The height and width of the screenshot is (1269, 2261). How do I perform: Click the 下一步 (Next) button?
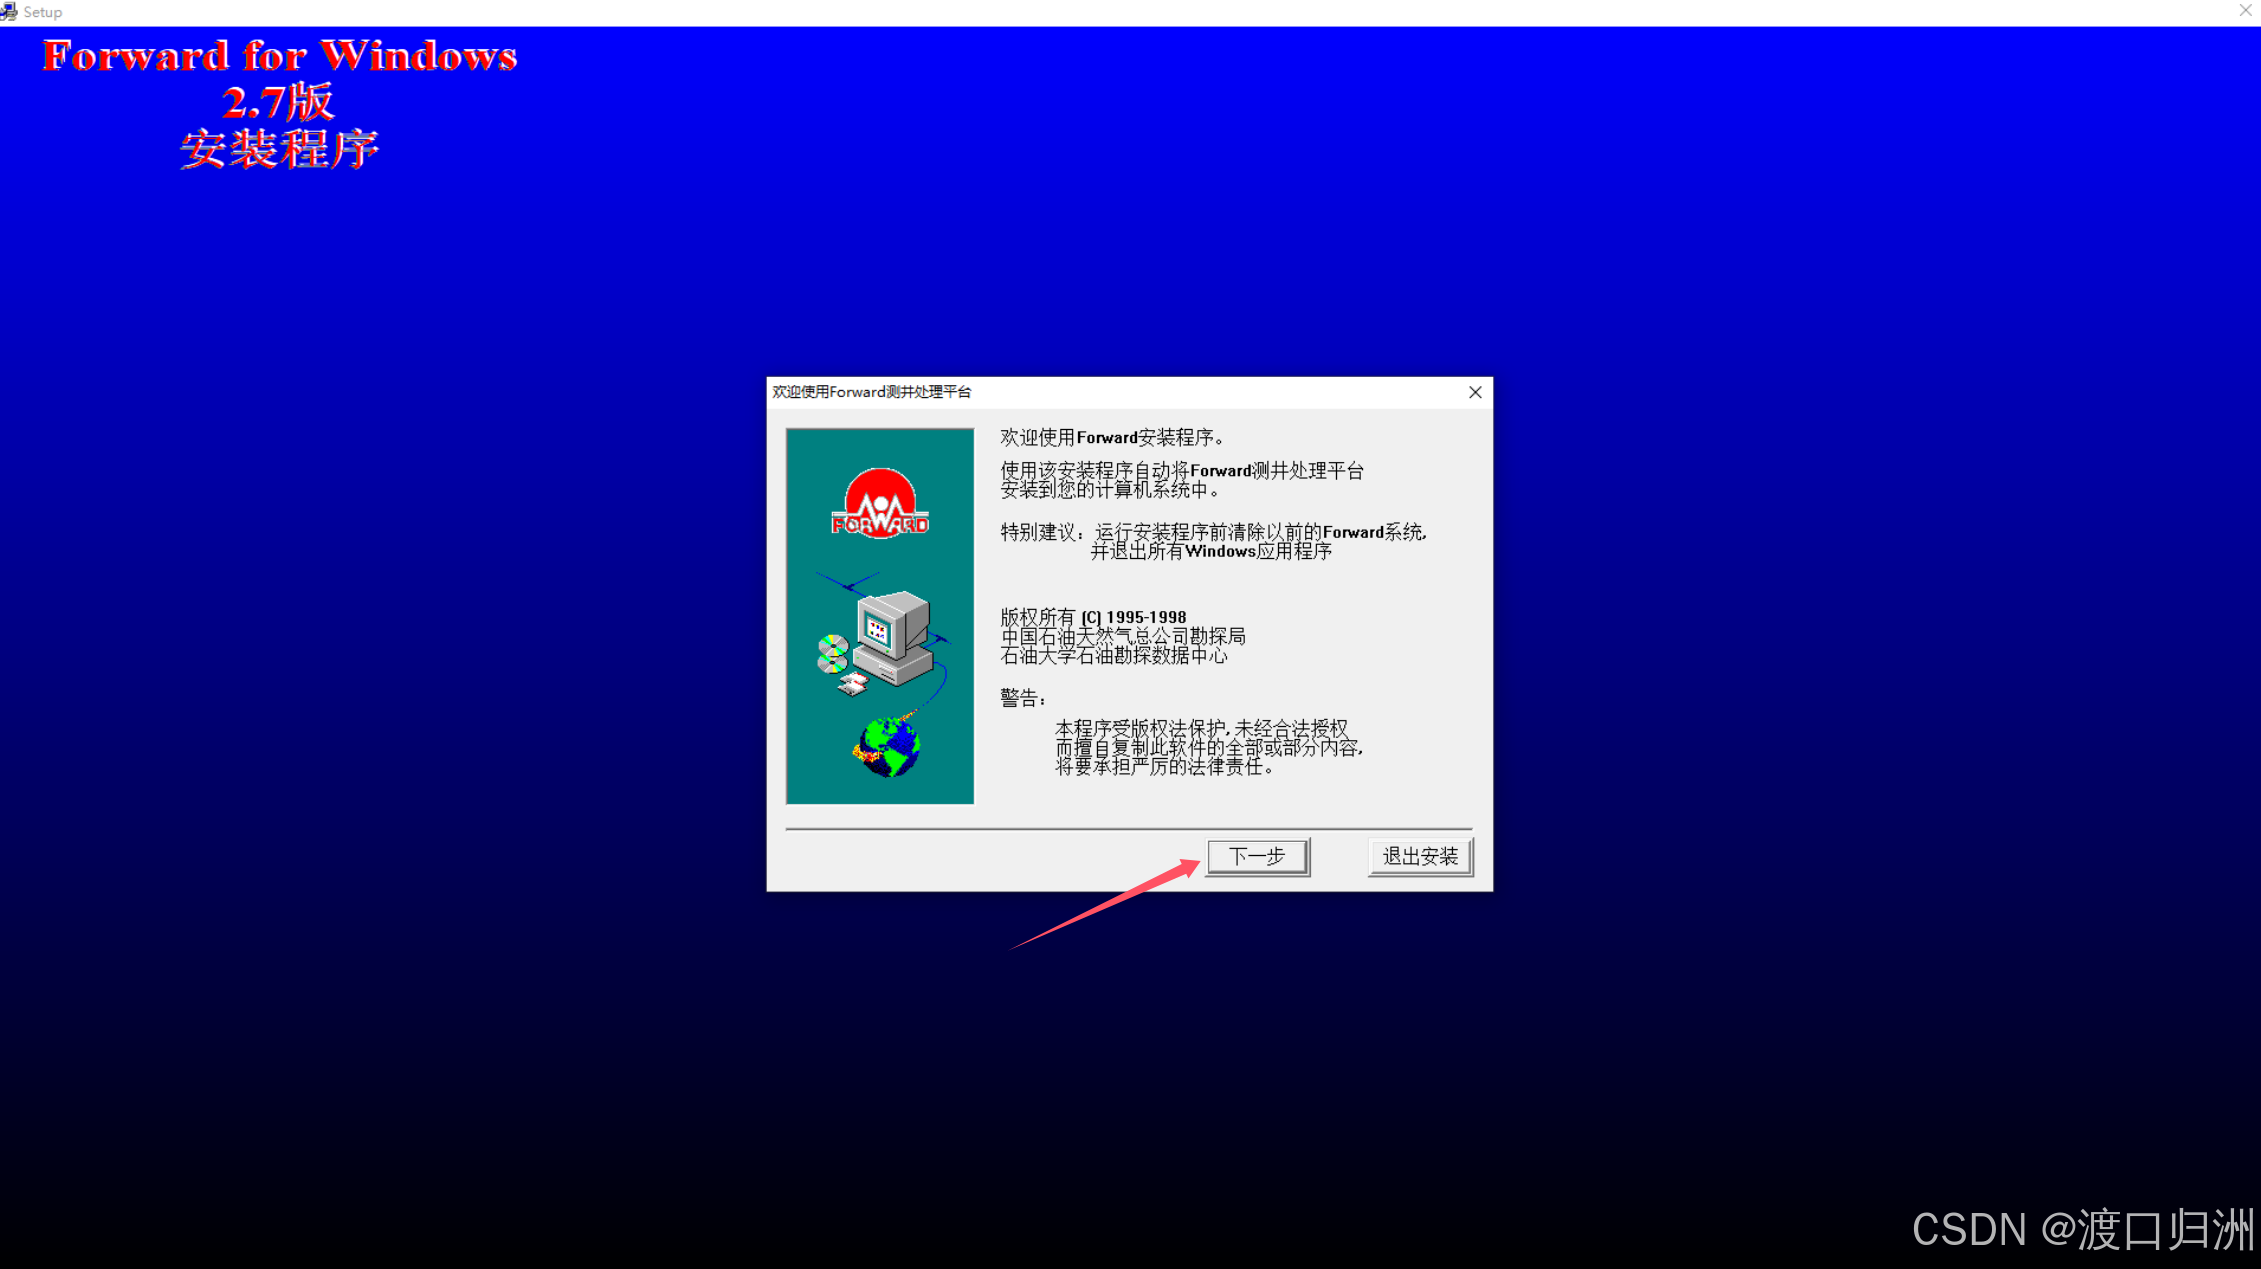[1257, 856]
